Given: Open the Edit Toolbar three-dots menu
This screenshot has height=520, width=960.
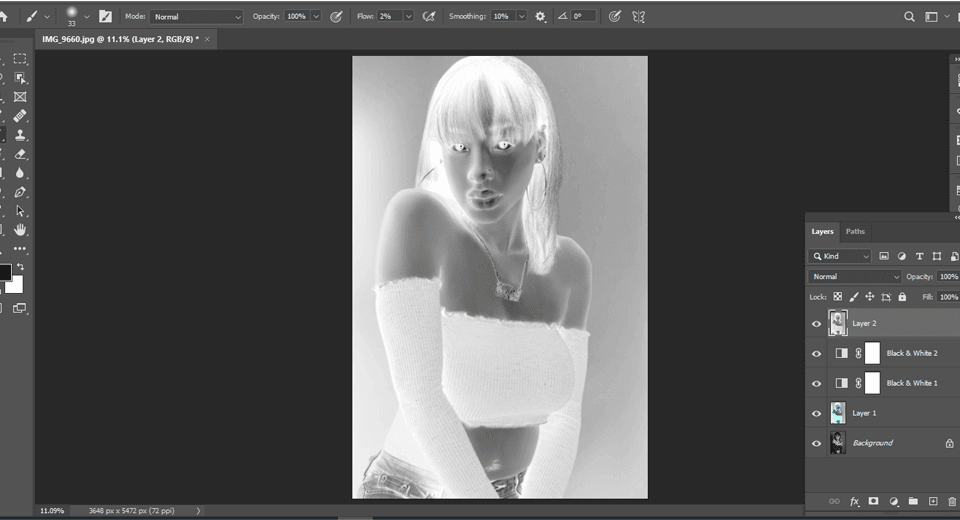Looking at the screenshot, I should coord(20,249).
